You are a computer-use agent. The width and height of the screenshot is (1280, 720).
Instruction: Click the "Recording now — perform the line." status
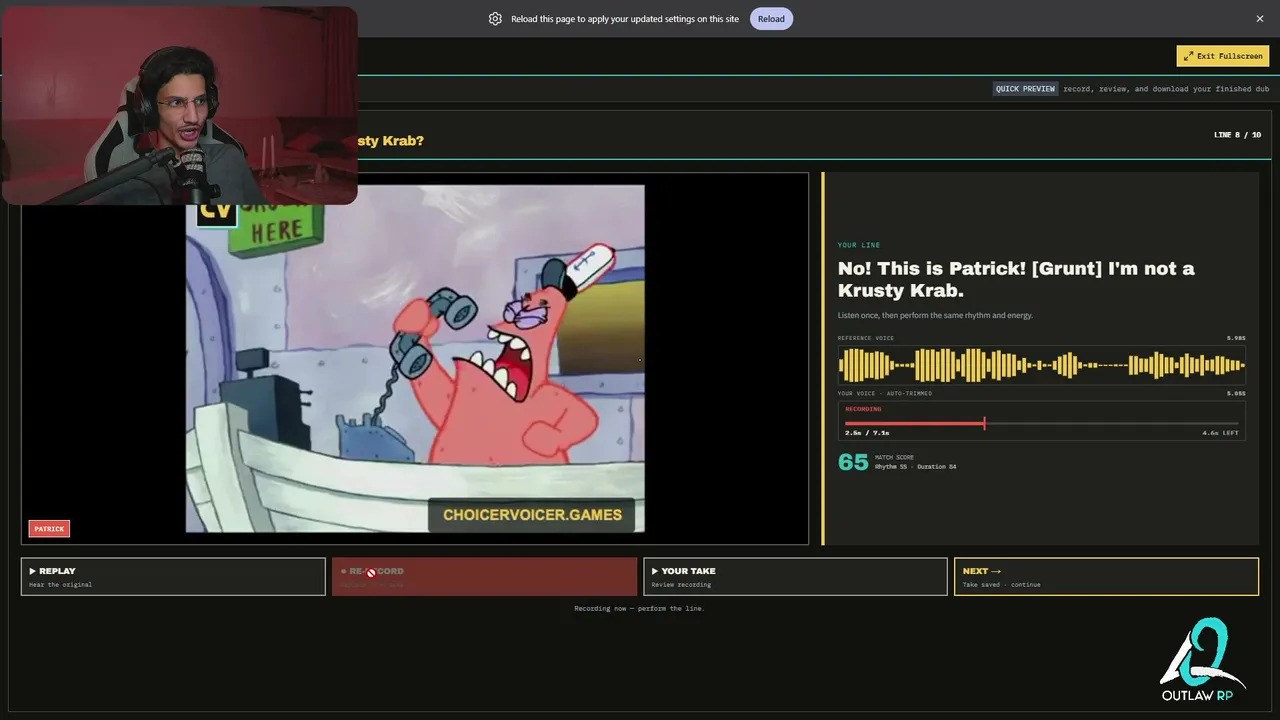[639, 609]
